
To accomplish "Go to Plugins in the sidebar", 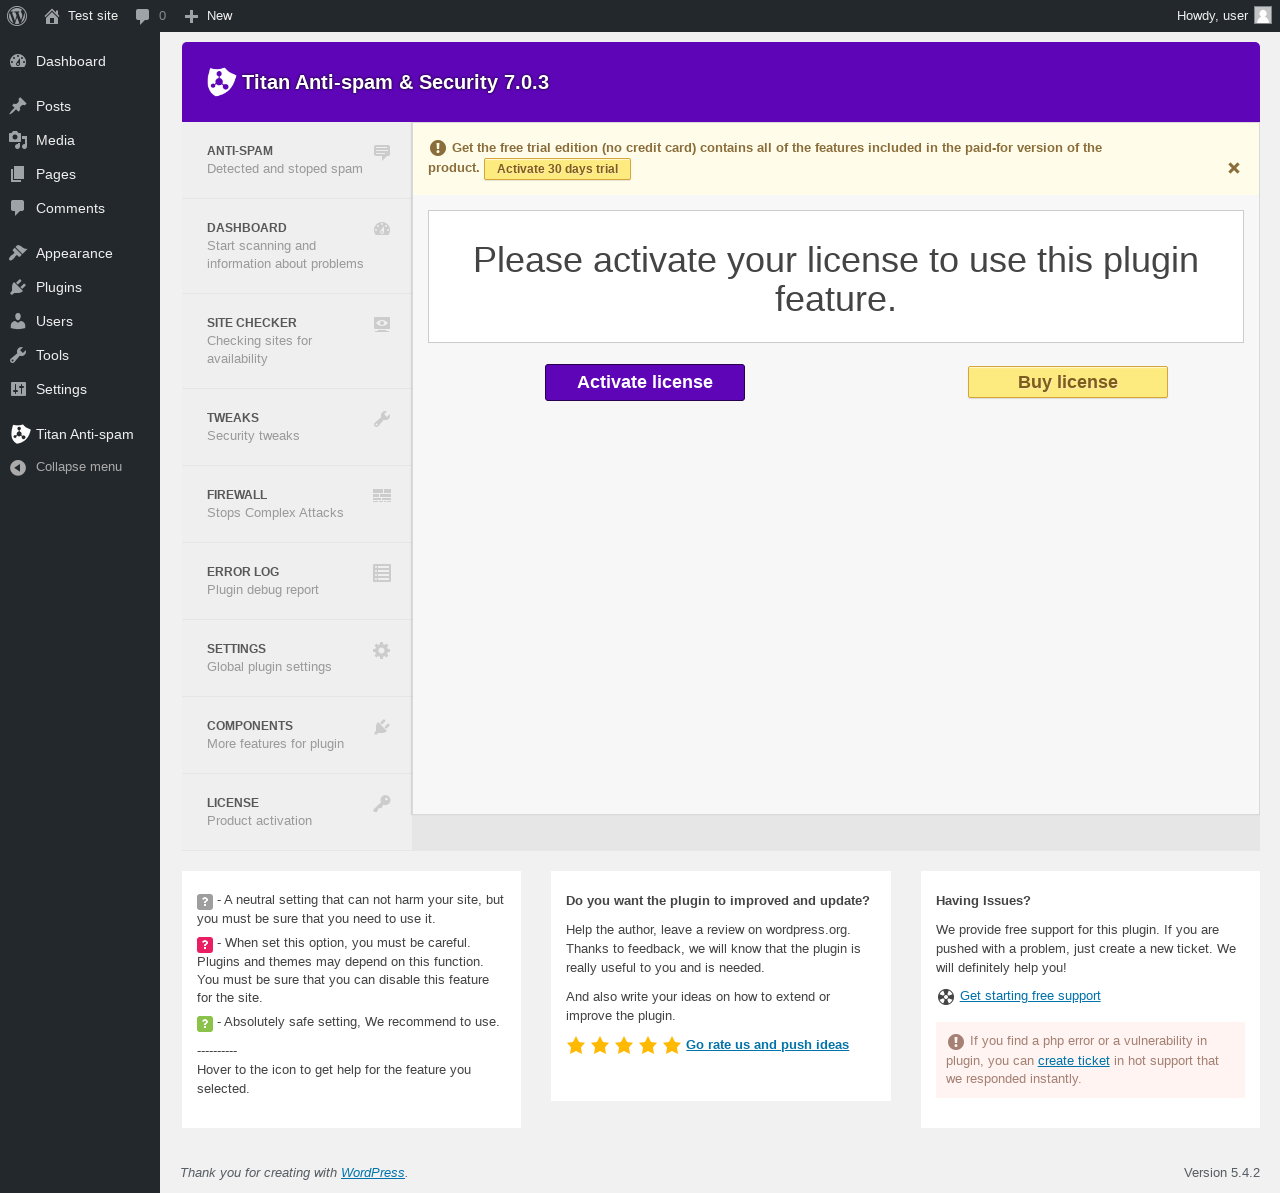I will 59,287.
